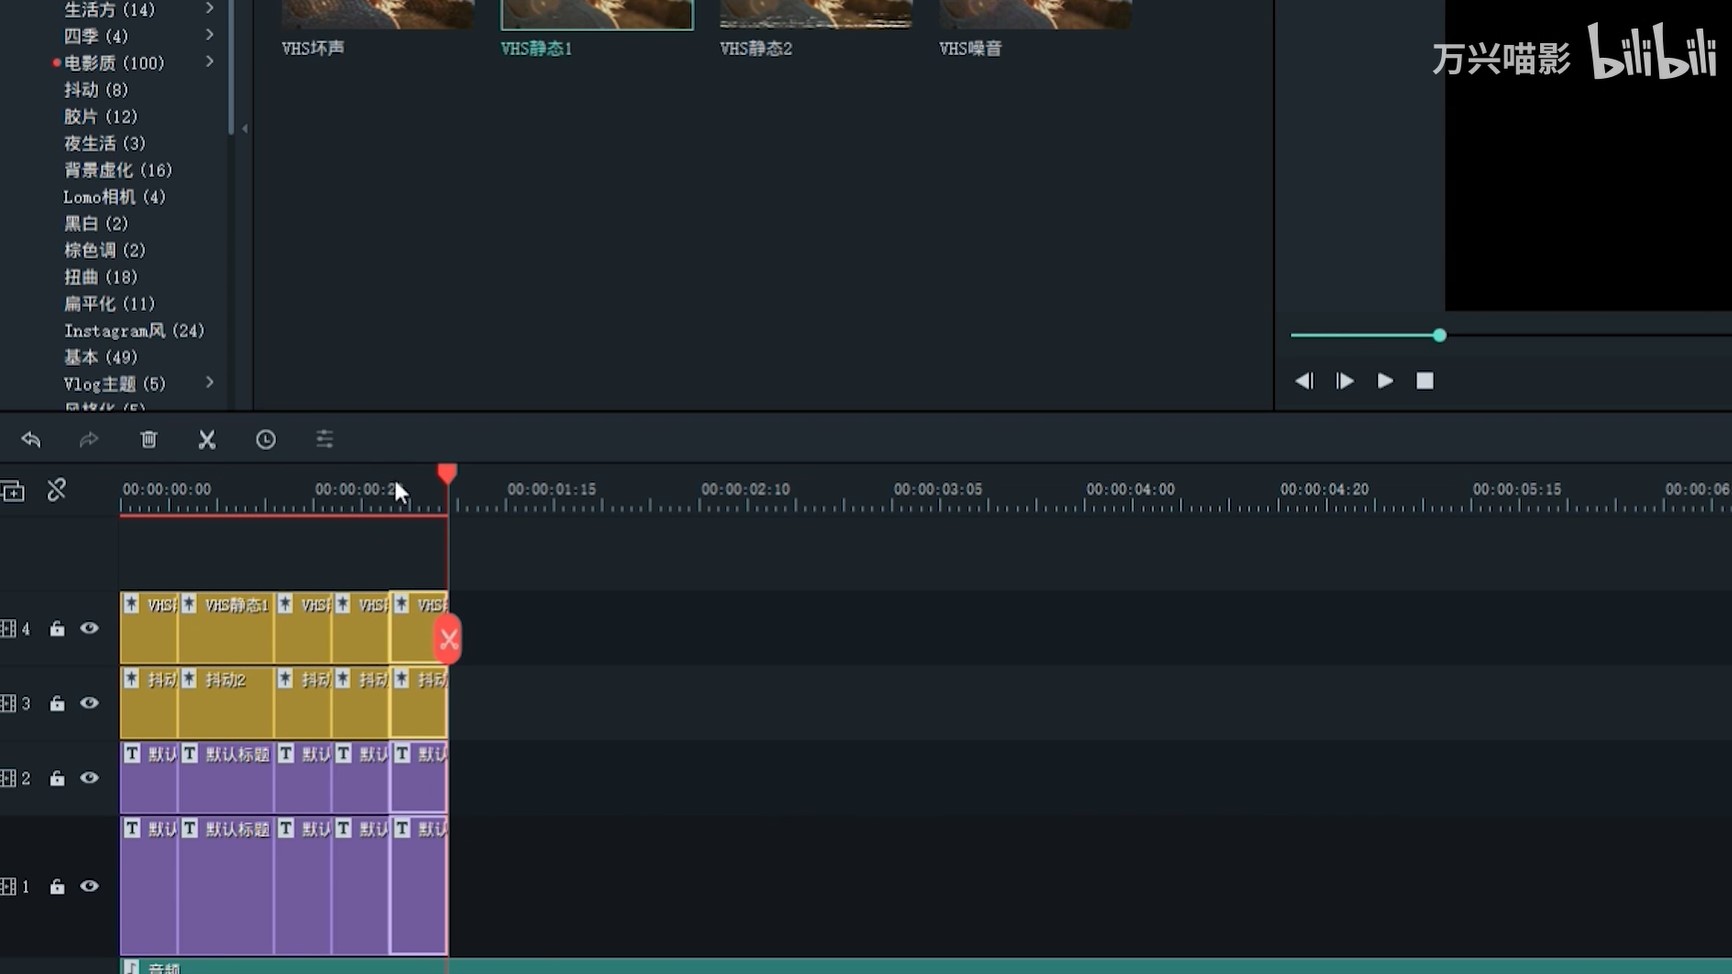Click the preview progress slider handle
The image size is (1732, 974).
pyautogui.click(x=1439, y=336)
